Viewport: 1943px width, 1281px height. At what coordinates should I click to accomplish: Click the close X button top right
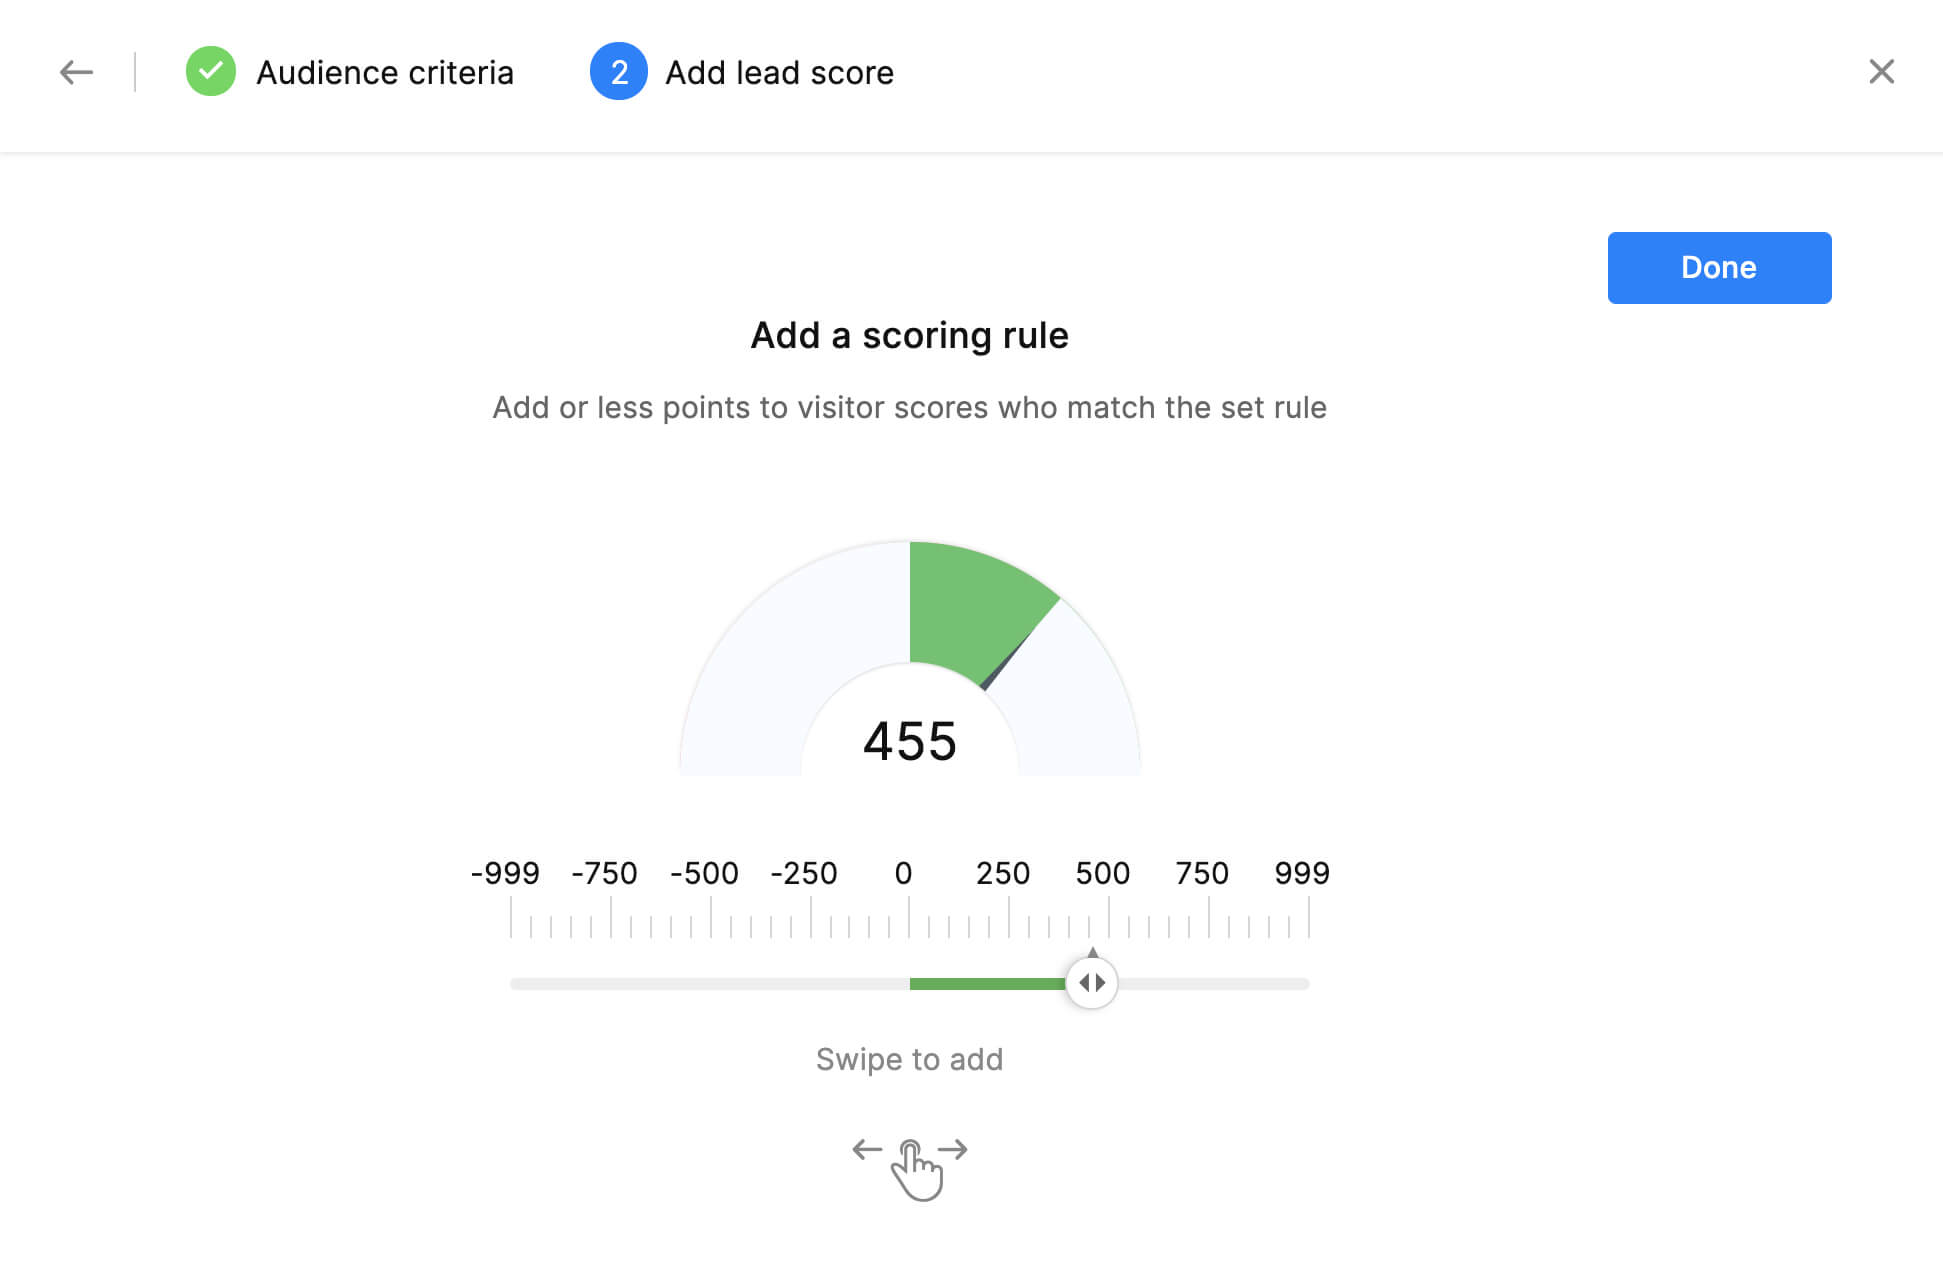point(1882,70)
